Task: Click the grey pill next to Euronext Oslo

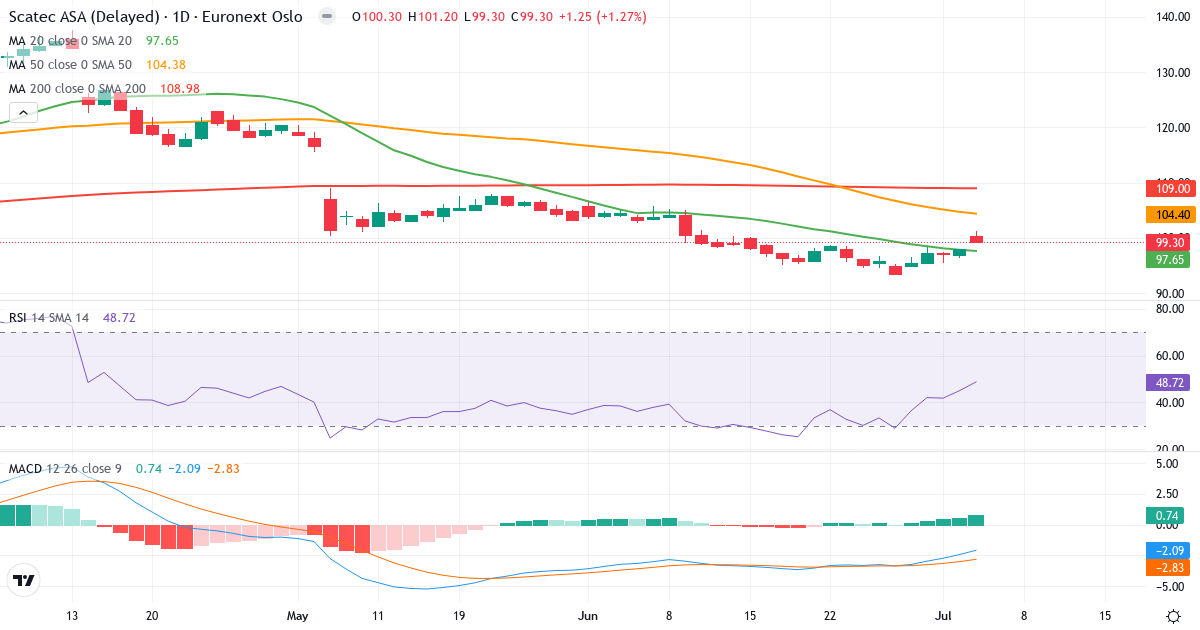Action: point(326,17)
